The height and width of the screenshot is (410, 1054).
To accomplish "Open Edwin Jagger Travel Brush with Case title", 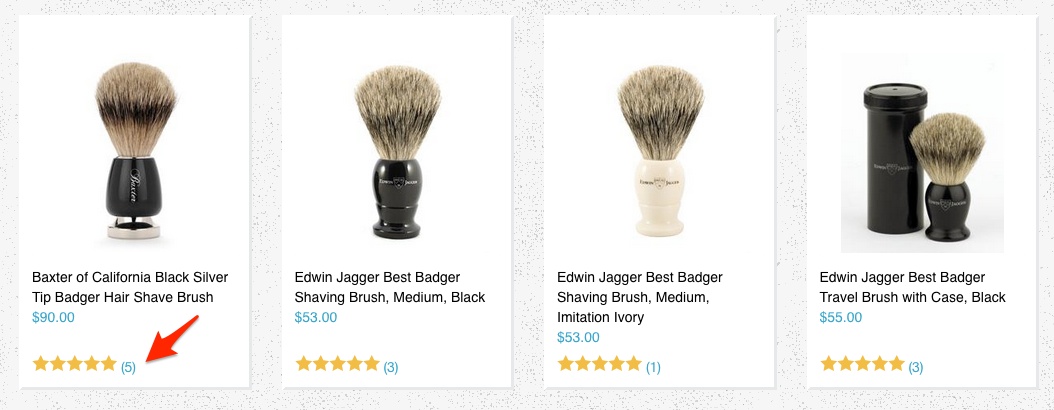I will click(913, 287).
